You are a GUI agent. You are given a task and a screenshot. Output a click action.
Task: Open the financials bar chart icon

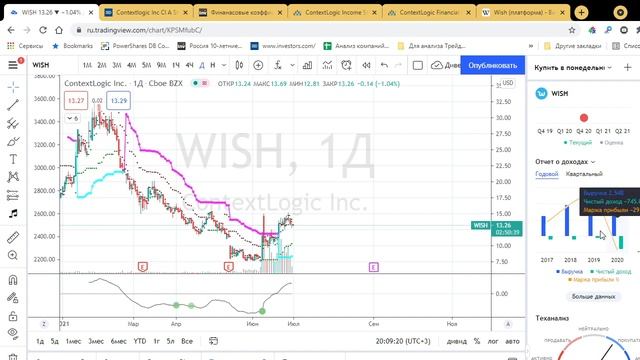pos(307,65)
